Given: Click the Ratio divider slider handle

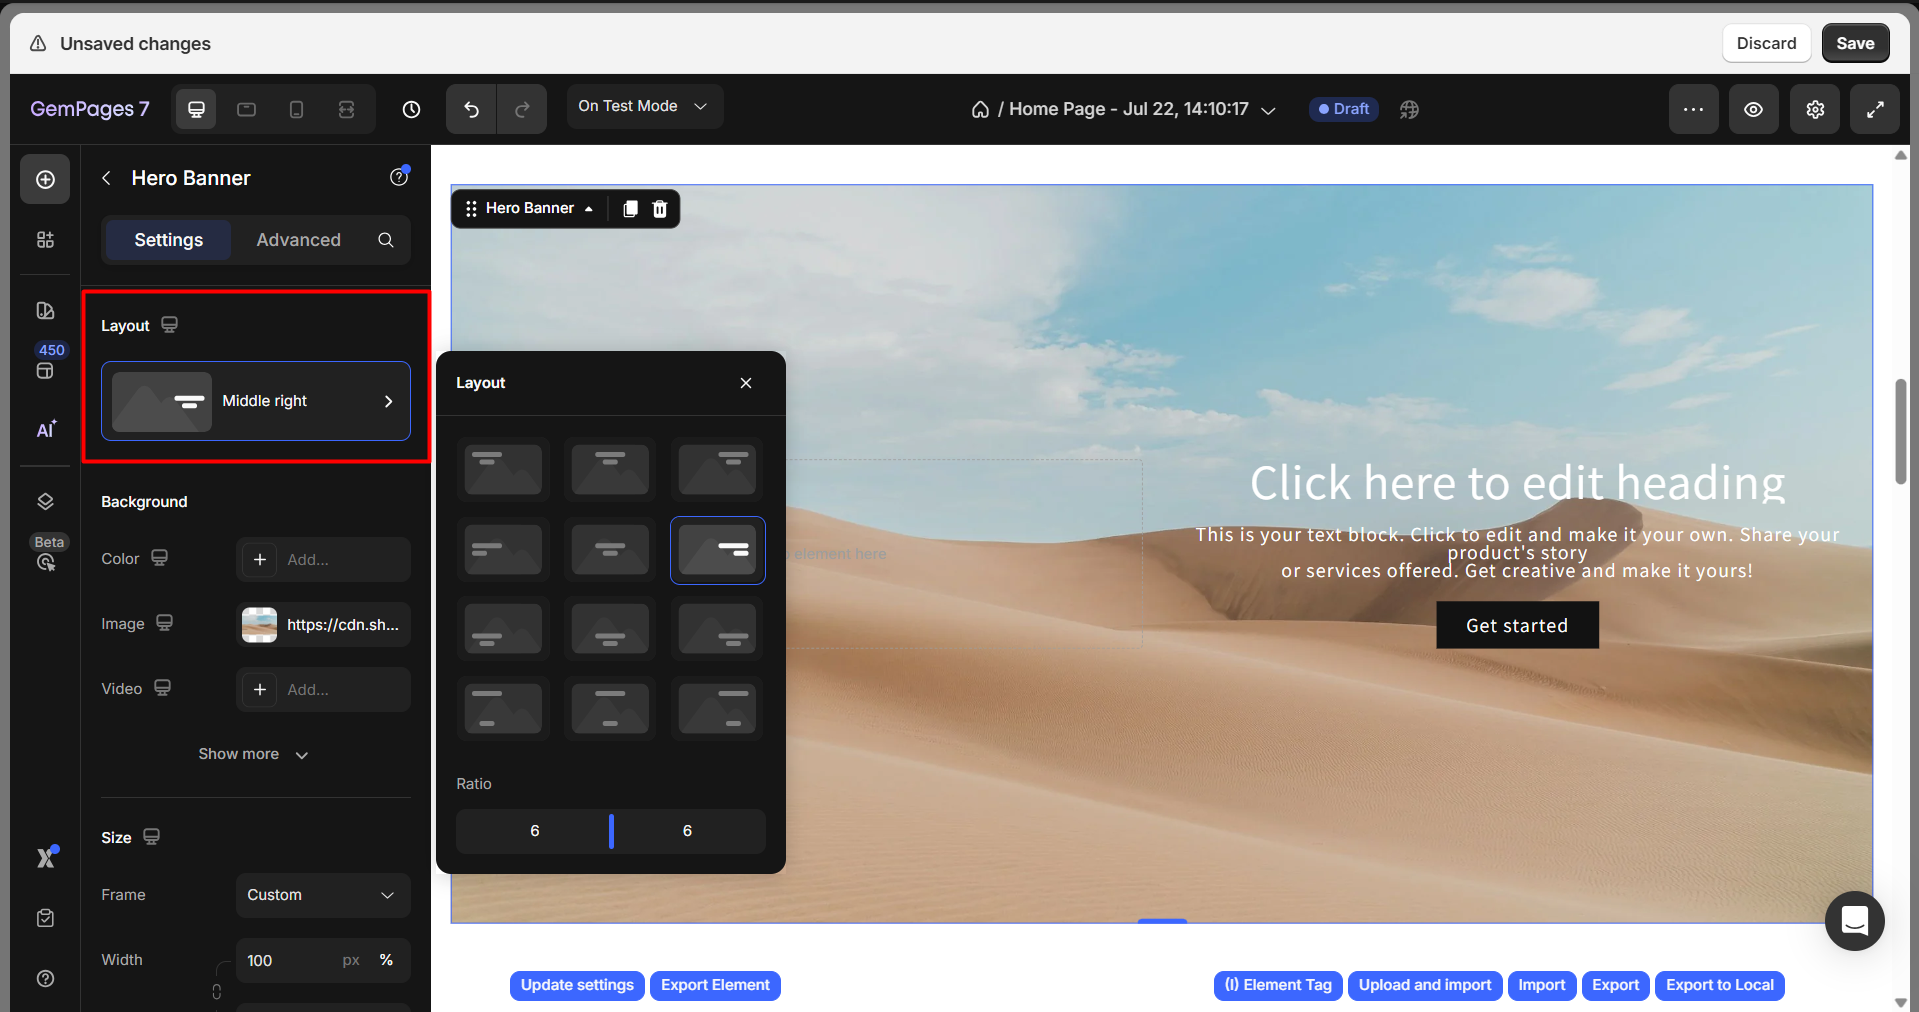Looking at the screenshot, I should [611, 831].
